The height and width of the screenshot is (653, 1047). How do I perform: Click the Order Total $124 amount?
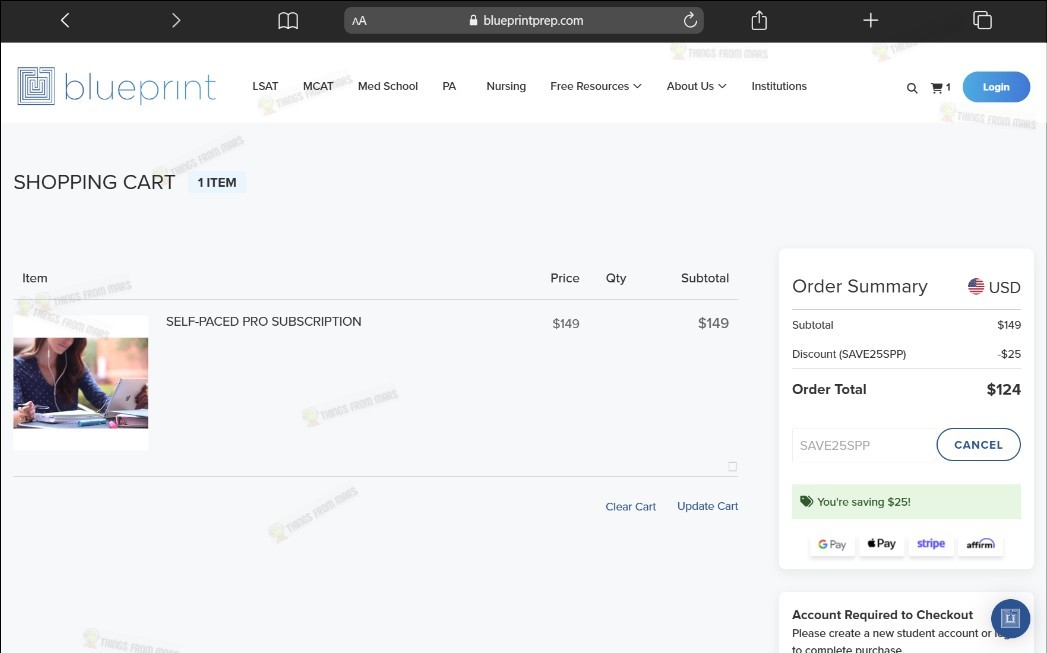(x=1004, y=390)
